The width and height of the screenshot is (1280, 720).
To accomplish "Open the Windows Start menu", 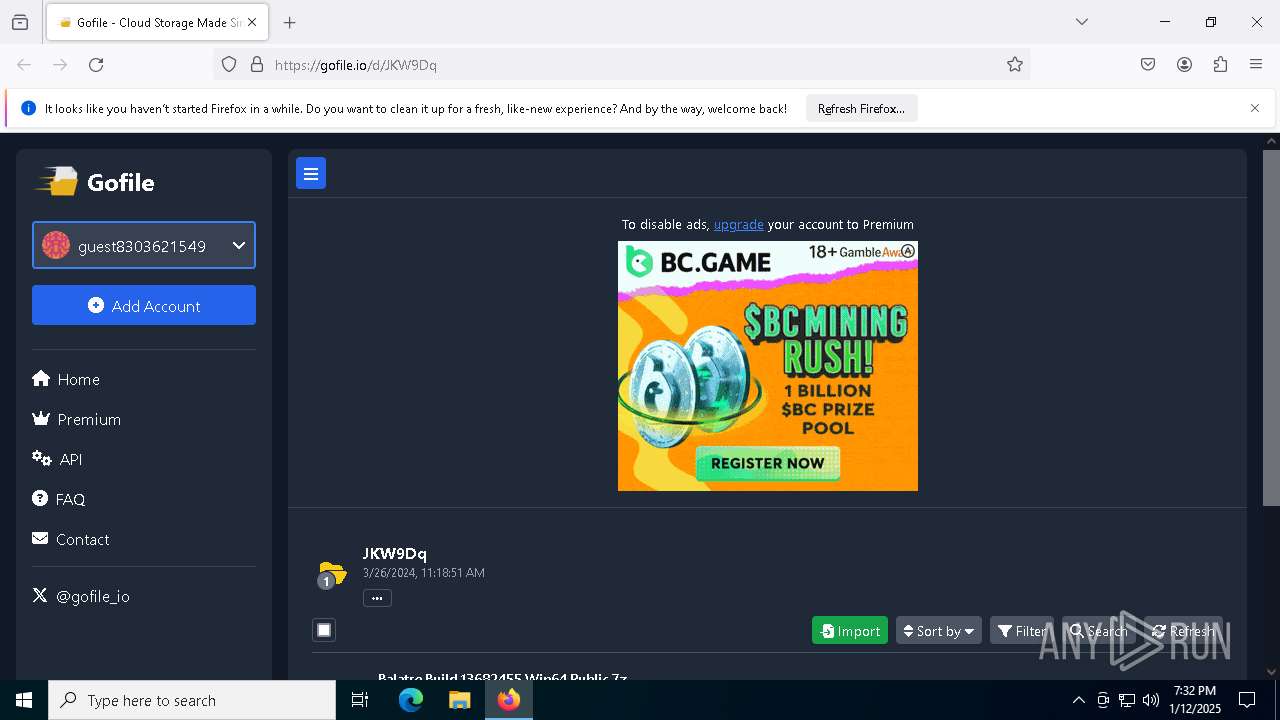I will coord(24,700).
